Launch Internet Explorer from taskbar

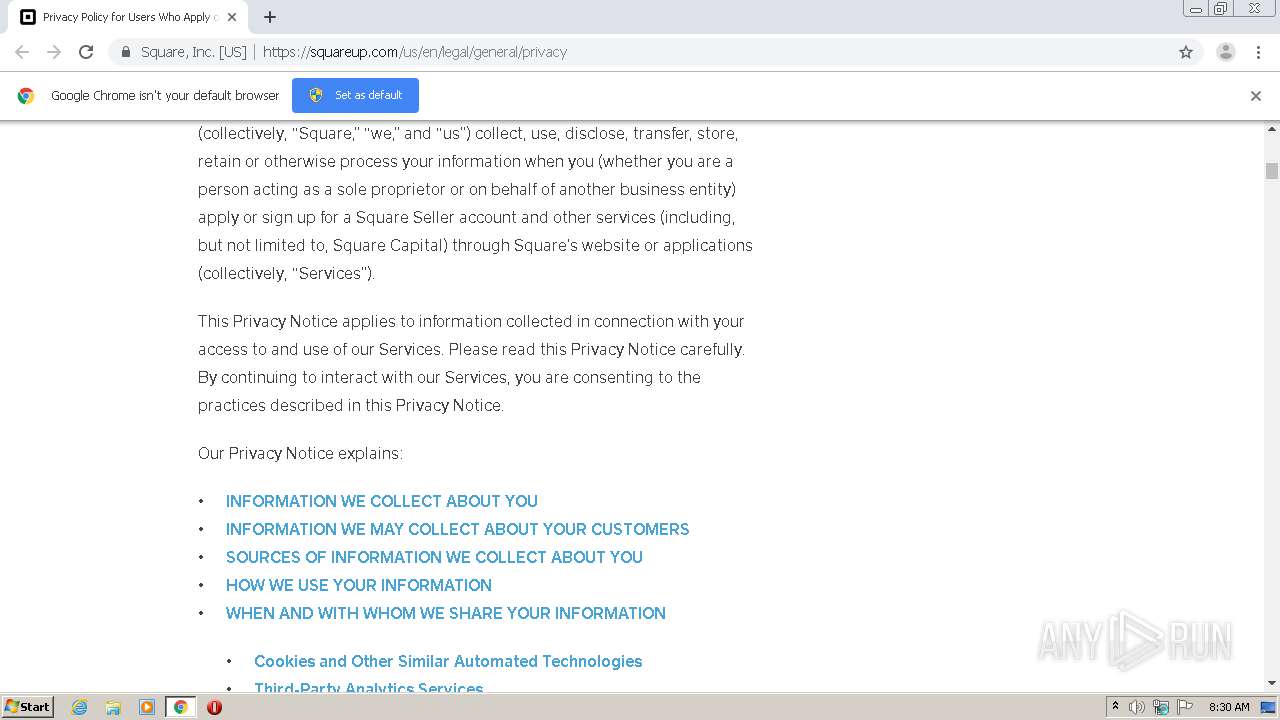pyautogui.click(x=79, y=707)
